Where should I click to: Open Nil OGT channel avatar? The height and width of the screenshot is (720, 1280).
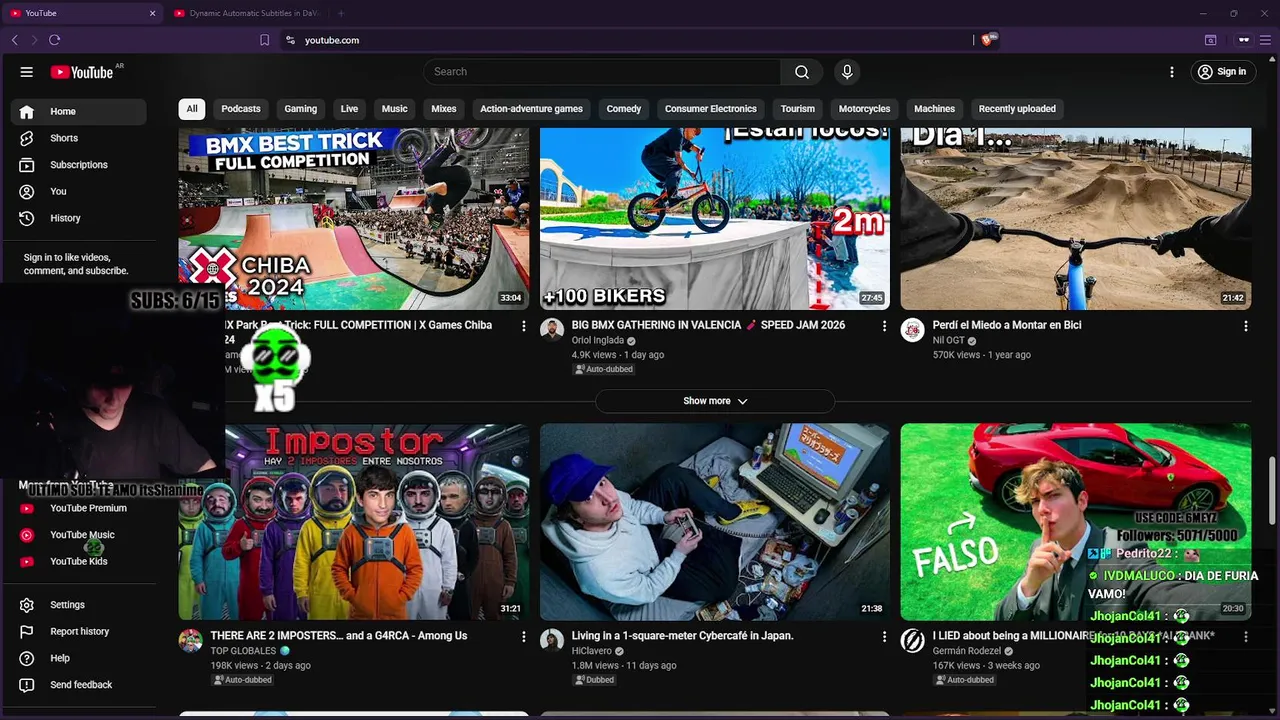(x=913, y=330)
